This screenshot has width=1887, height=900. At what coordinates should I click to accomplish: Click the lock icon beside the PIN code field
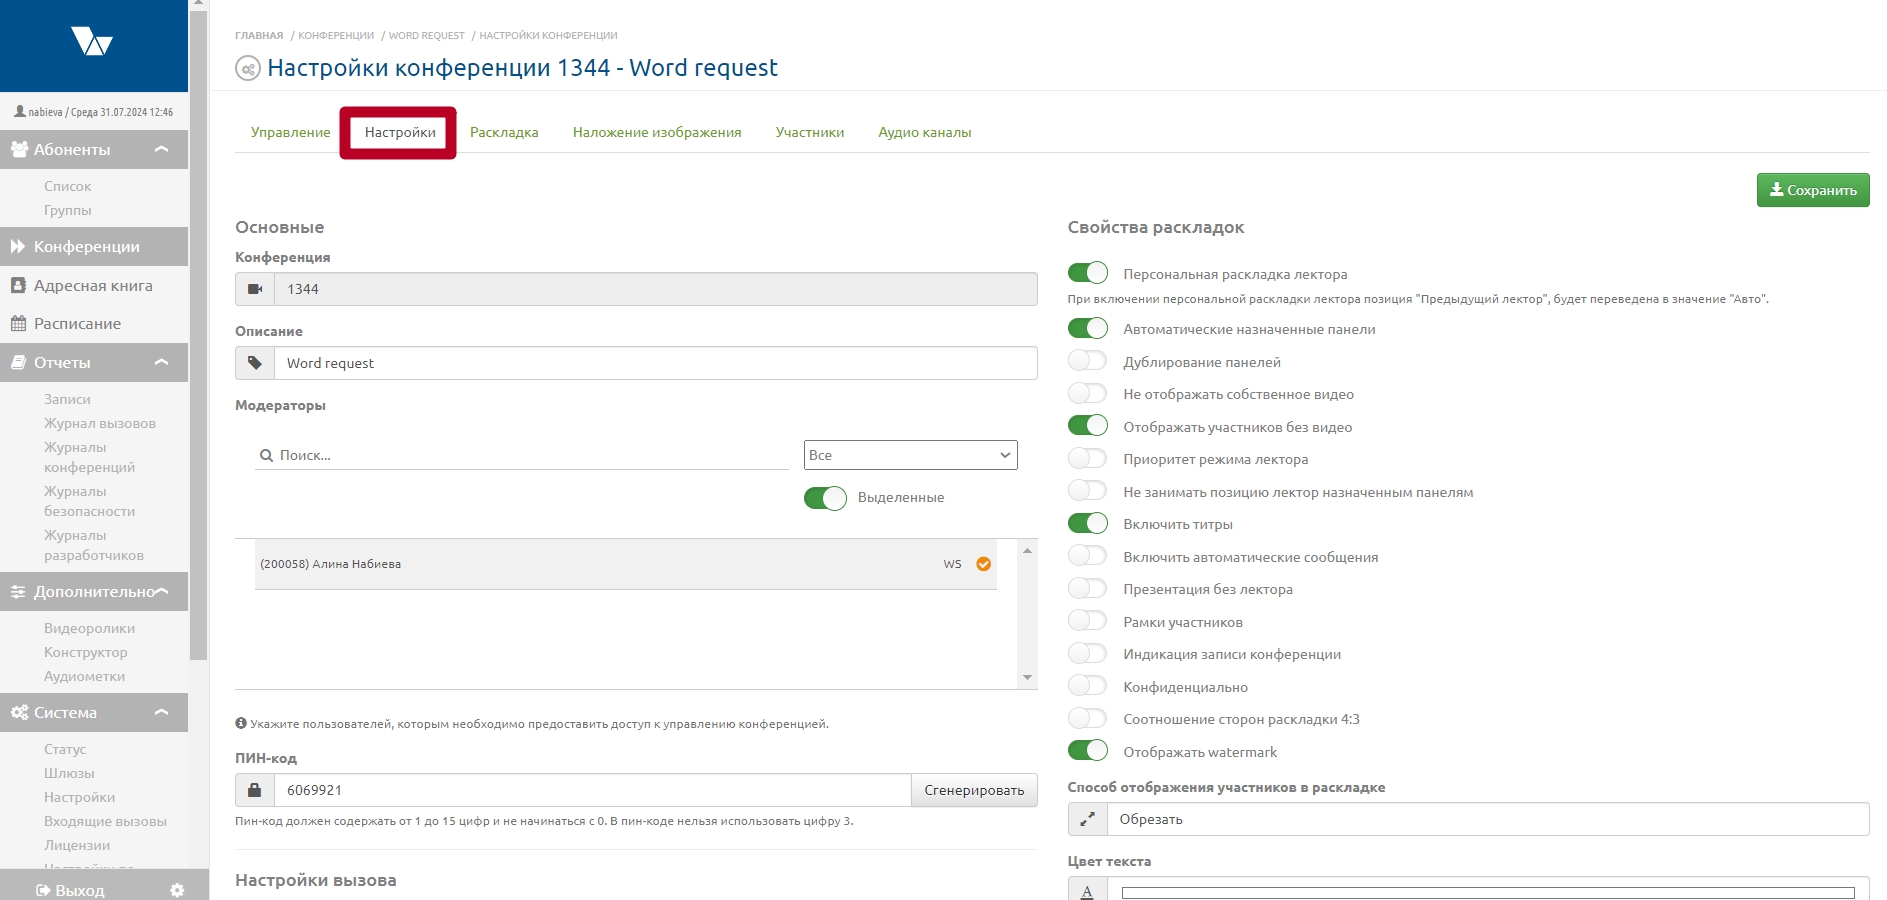click(255, 790)
